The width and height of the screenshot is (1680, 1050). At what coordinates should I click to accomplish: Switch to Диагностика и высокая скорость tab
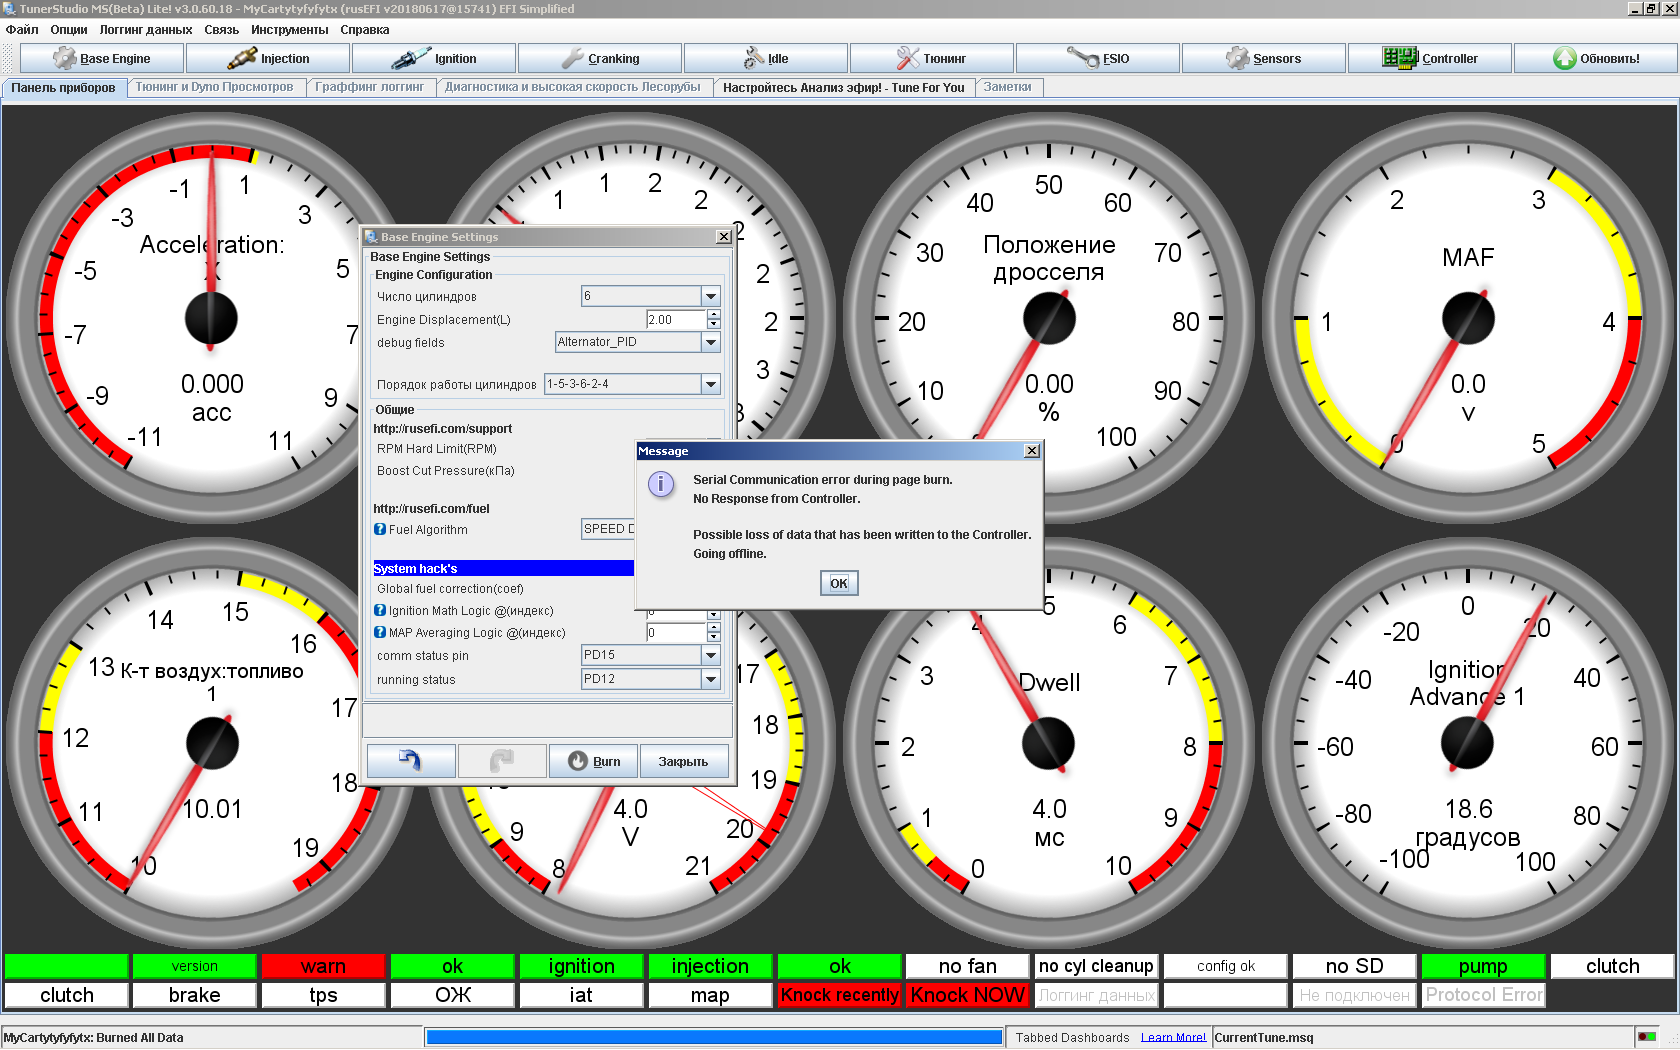[573, 87]
